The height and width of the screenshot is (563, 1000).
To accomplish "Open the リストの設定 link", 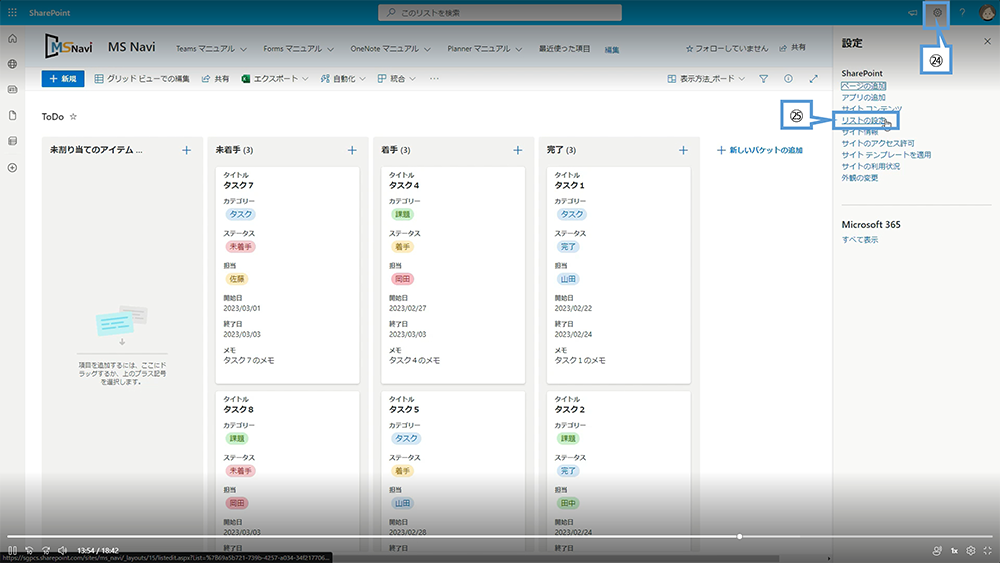I will coord(864,120).
